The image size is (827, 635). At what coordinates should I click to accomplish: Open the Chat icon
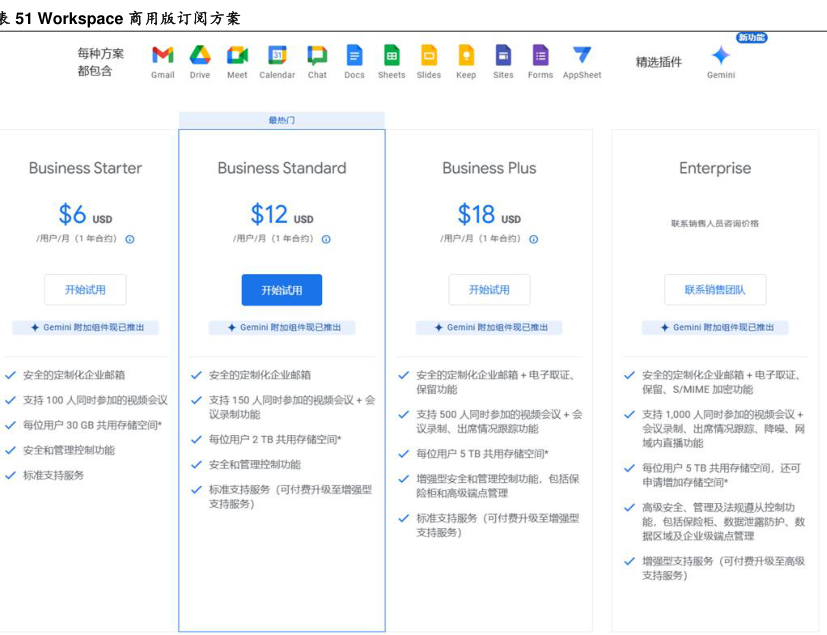(317, 55)
